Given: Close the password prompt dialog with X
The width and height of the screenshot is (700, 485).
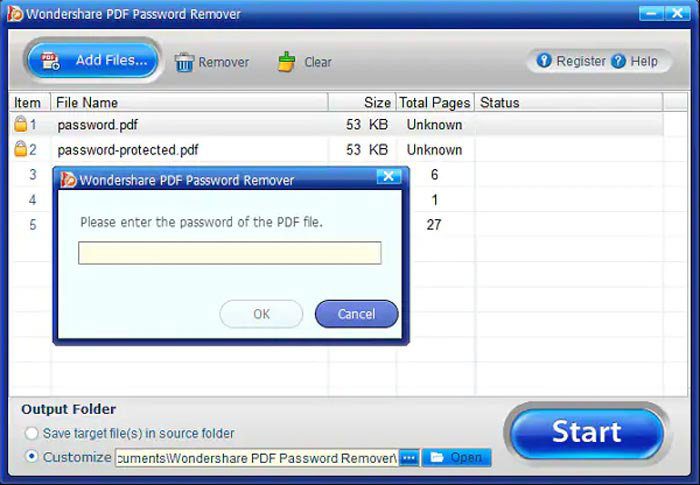Looking at the screenshot, I should click(388, 176).
